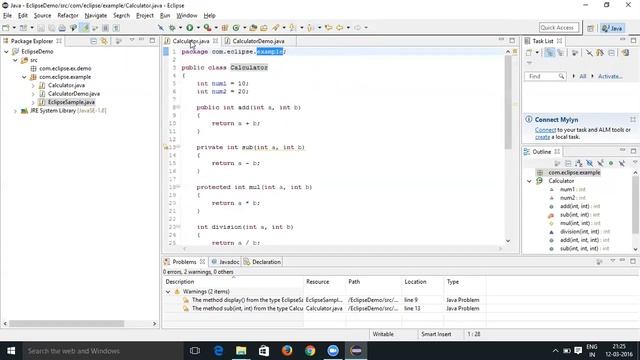Open the Navigate menu
The image size is (640, 360).
pyautogui.click(x=96, y=16)
